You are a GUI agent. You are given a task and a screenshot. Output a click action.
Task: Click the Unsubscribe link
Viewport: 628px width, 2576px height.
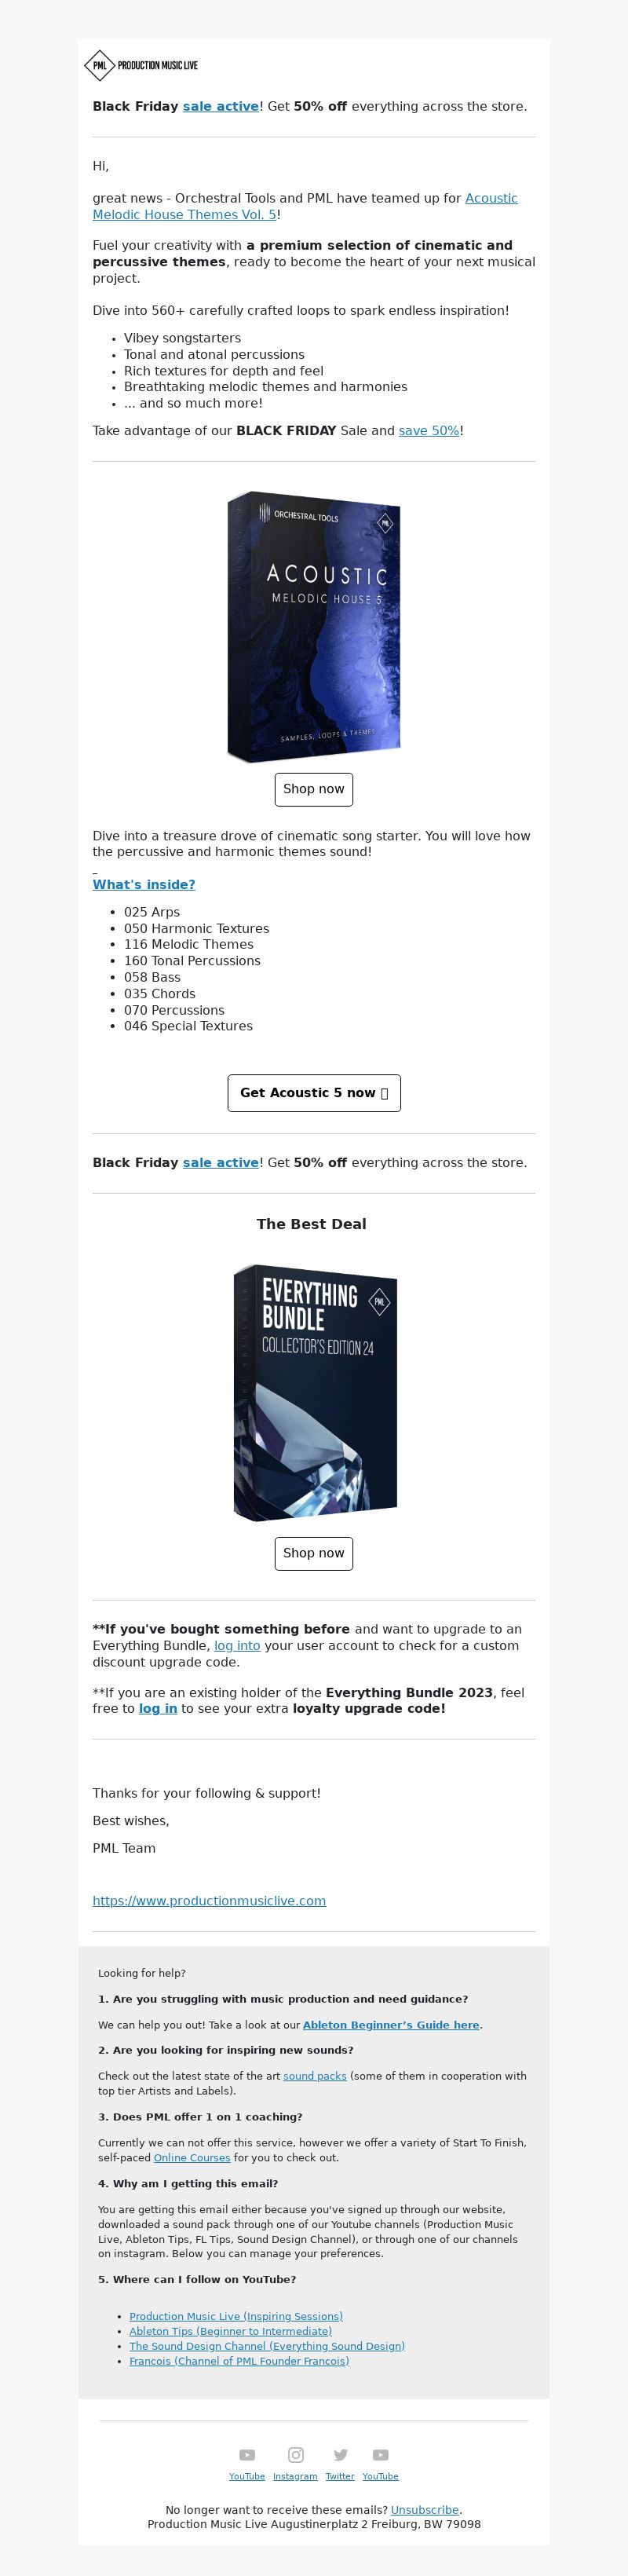point(425,2510)
